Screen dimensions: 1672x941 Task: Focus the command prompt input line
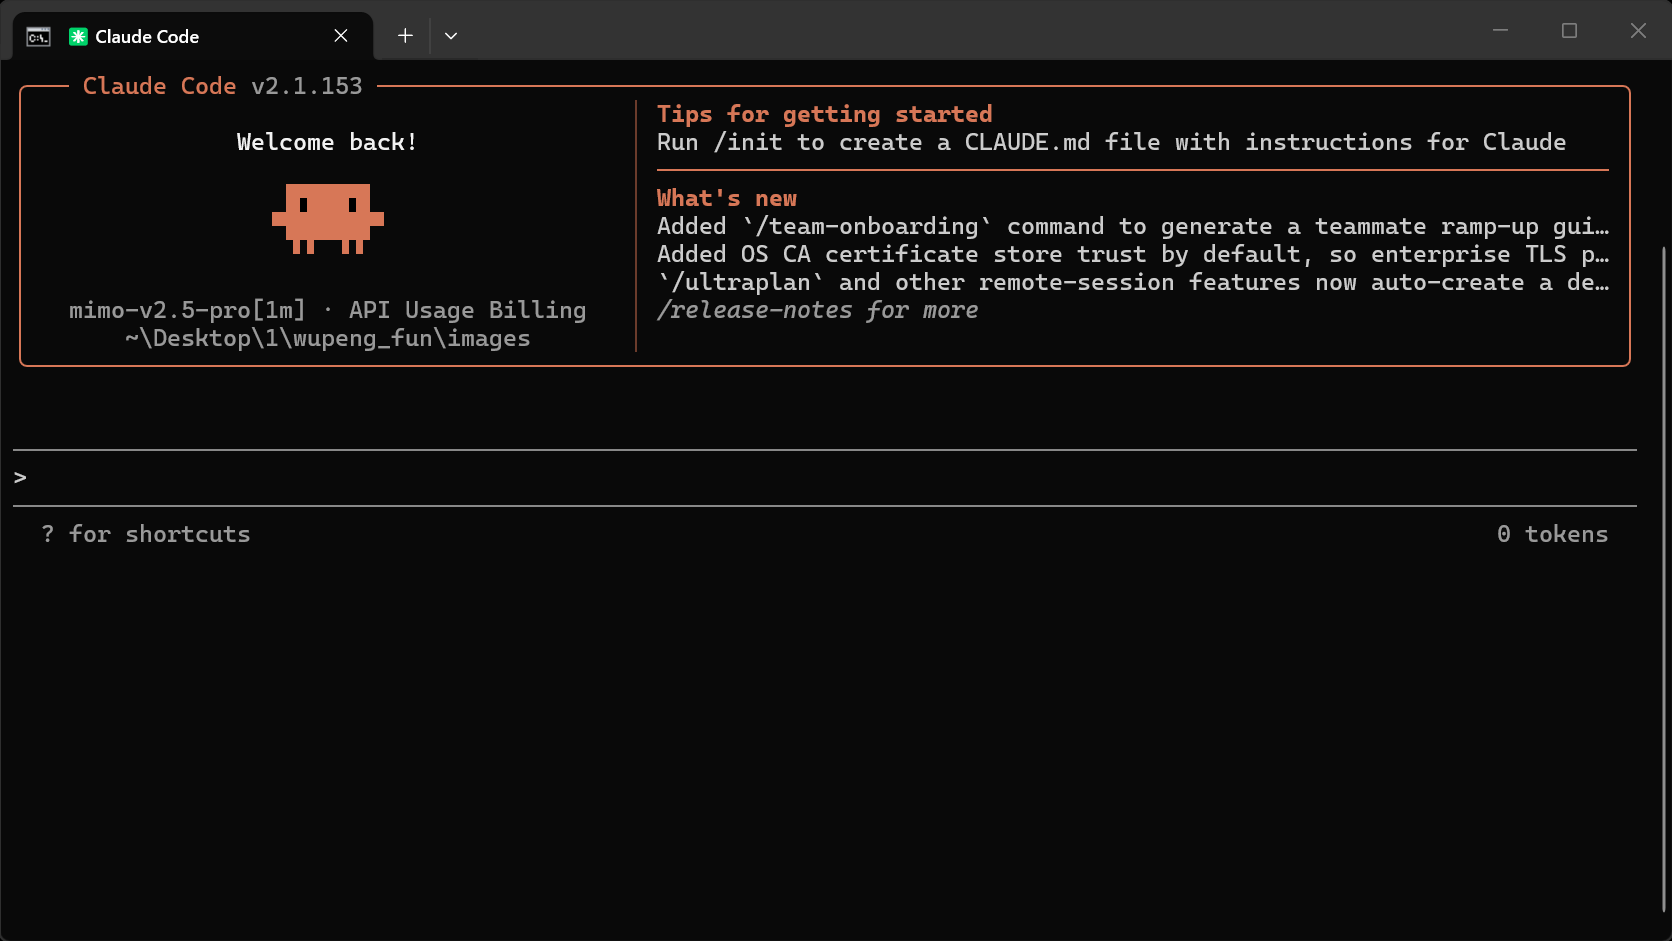(825, 478)
